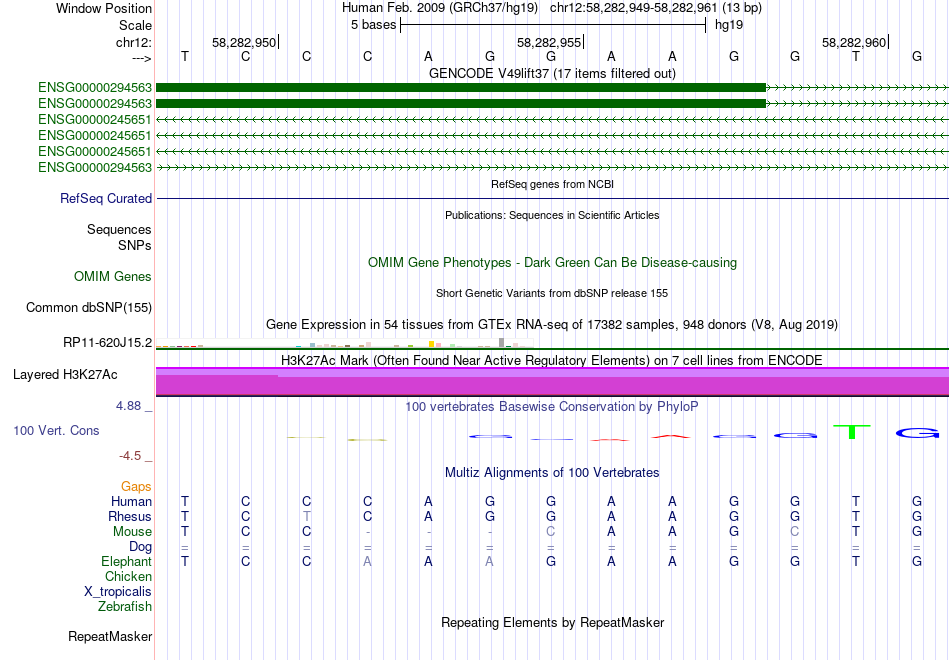The width and height of the screenshot is (950, 660).
Task: Click the RepeatMasker track label
Action: tap(110, 636)
